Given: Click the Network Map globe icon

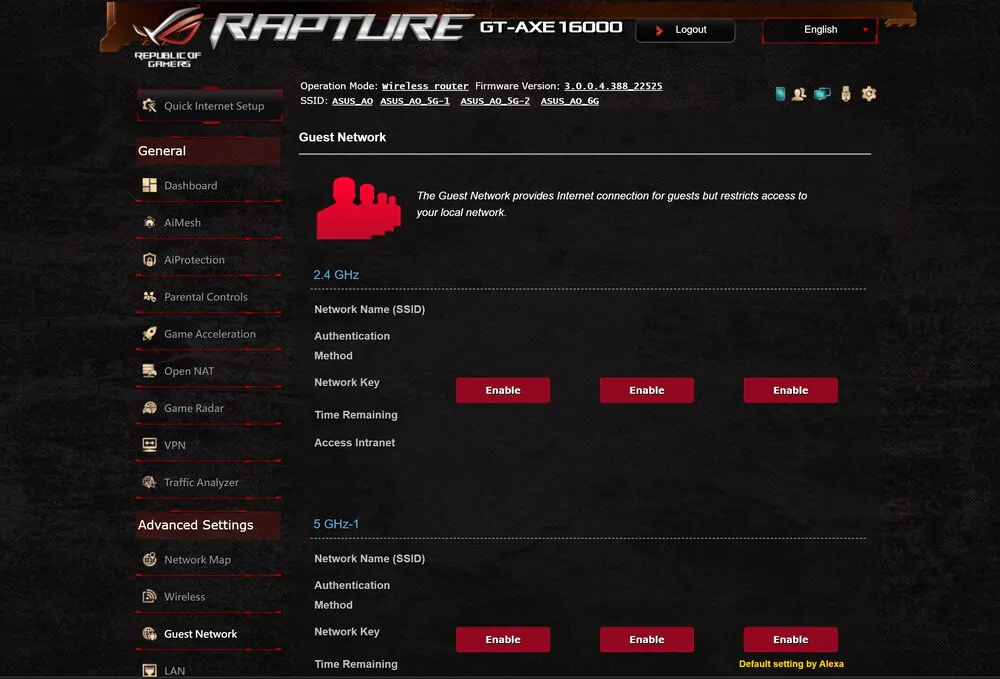Looking at the screenshot, I should click(149, 559).
